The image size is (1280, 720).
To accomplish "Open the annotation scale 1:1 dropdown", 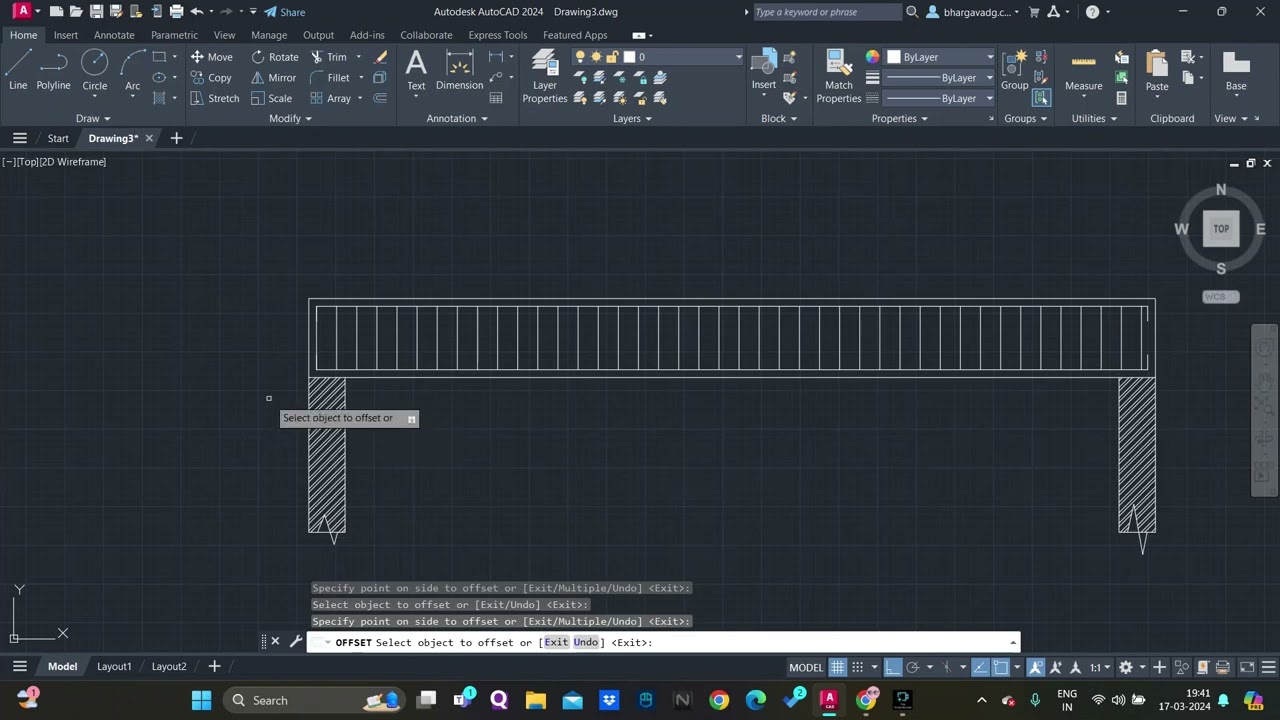I will point(1101,667).
